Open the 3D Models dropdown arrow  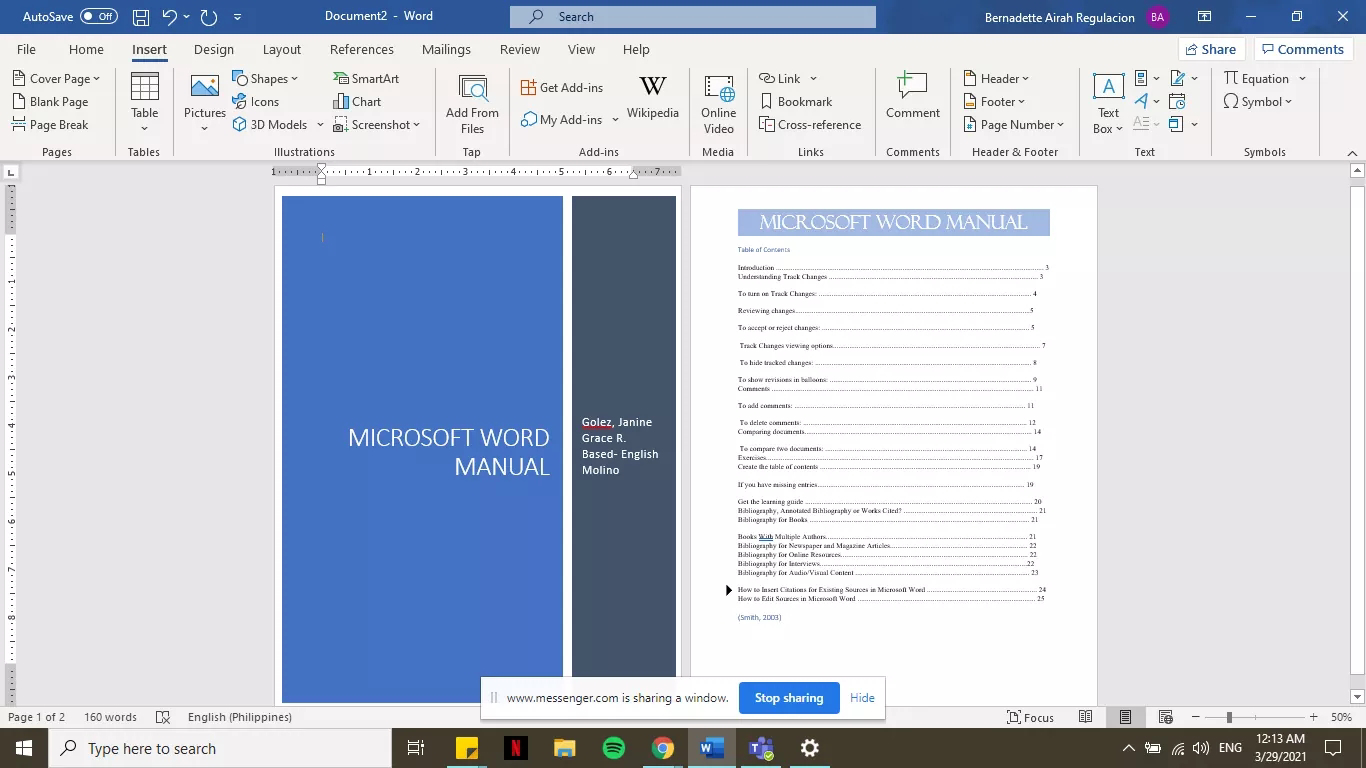(x=320, y=124)
